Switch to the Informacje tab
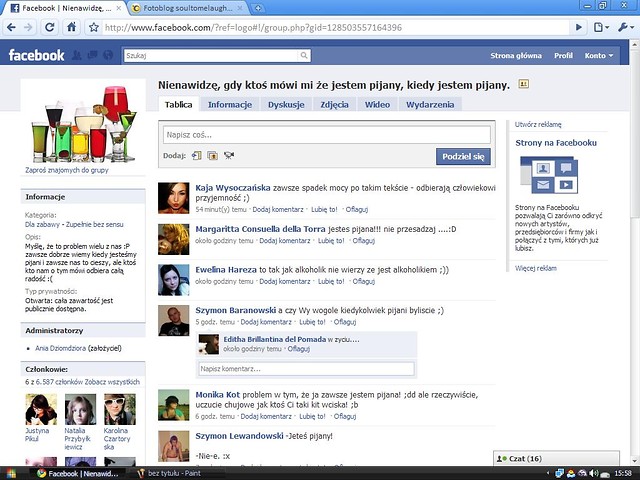Viewport: 640px width, 480px height. pyautogui.click(x=230, y=104)
